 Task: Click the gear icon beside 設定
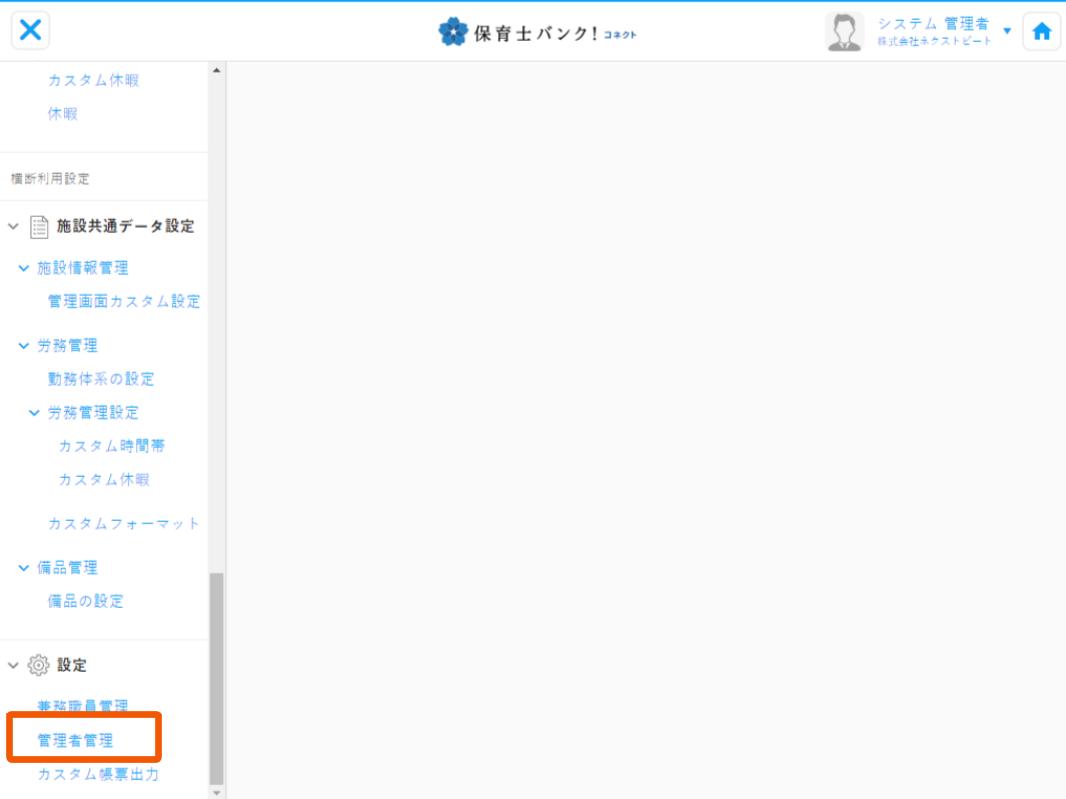click(39, 665)
